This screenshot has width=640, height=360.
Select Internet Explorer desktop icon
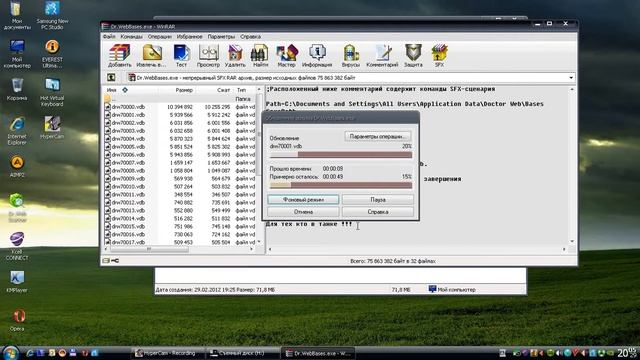pyautogui.click(x=17, y=131)
